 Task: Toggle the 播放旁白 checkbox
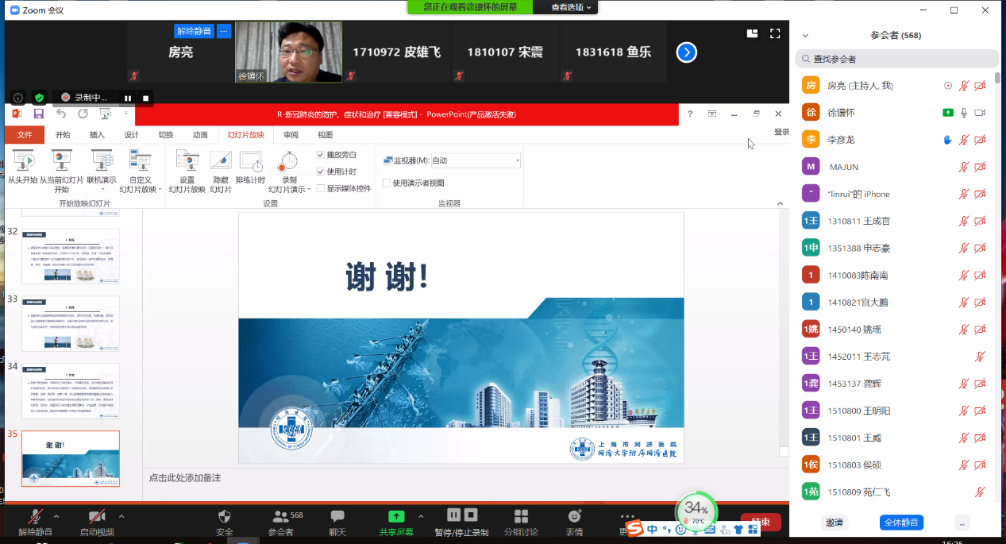(321, 155)
